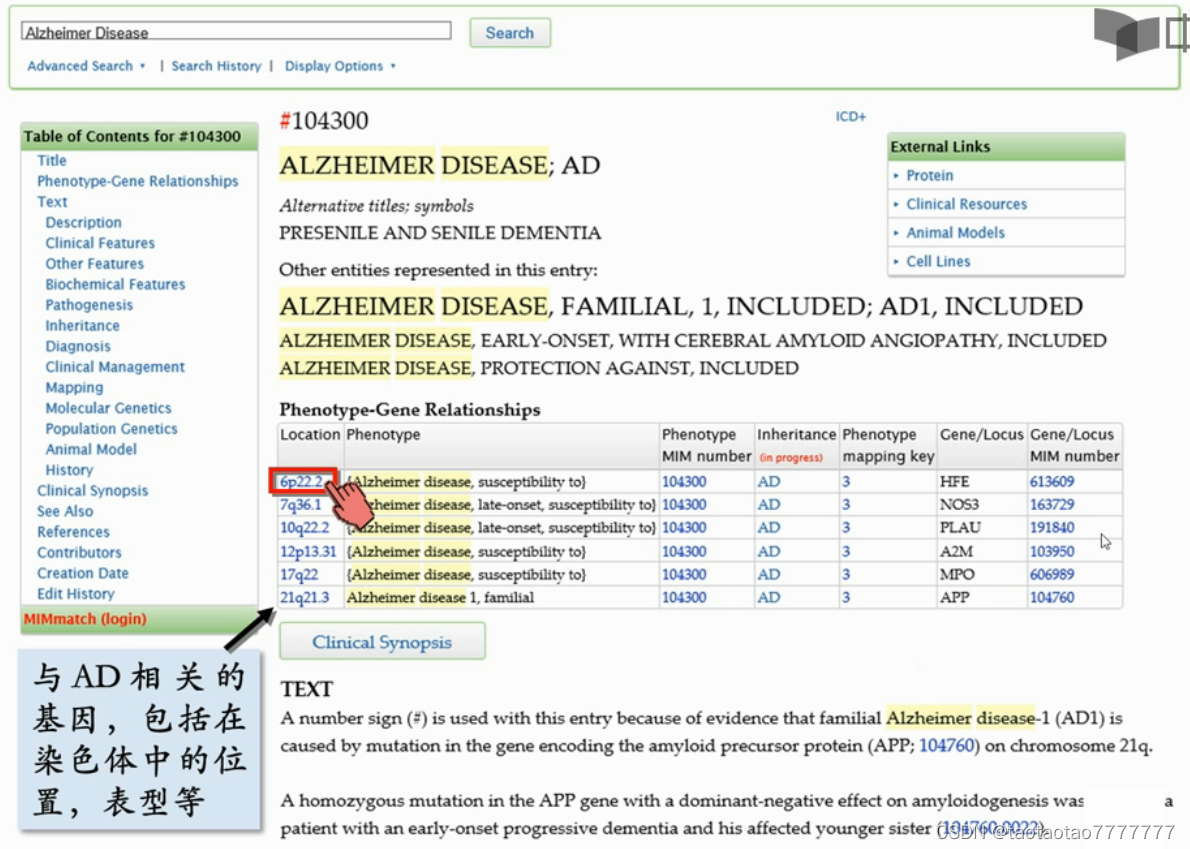Go to Pathogenesis section
1190x849 pixels.
click(x=89, y=305)
